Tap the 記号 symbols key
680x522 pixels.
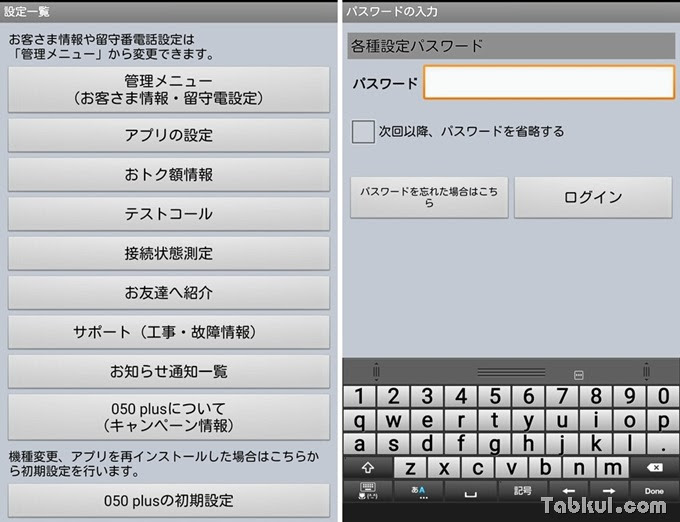tap(523, 491)
